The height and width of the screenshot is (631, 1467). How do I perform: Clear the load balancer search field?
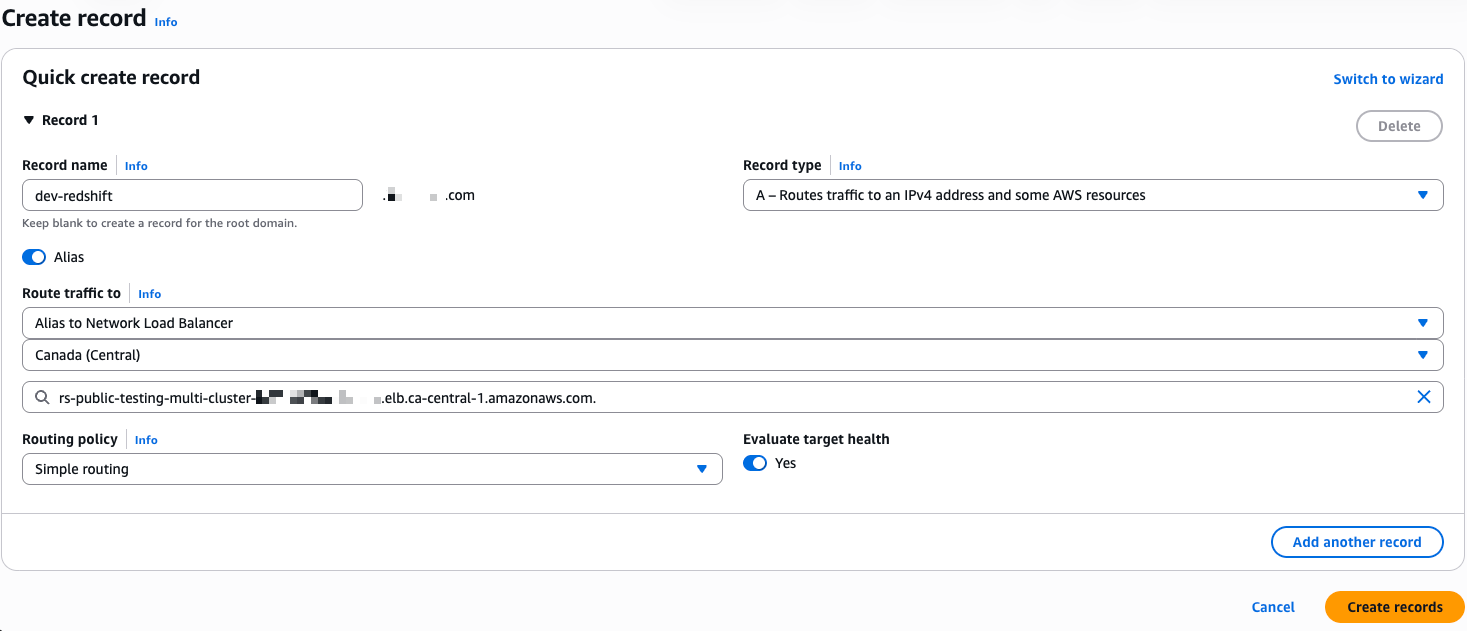(x=1423, y=397)
